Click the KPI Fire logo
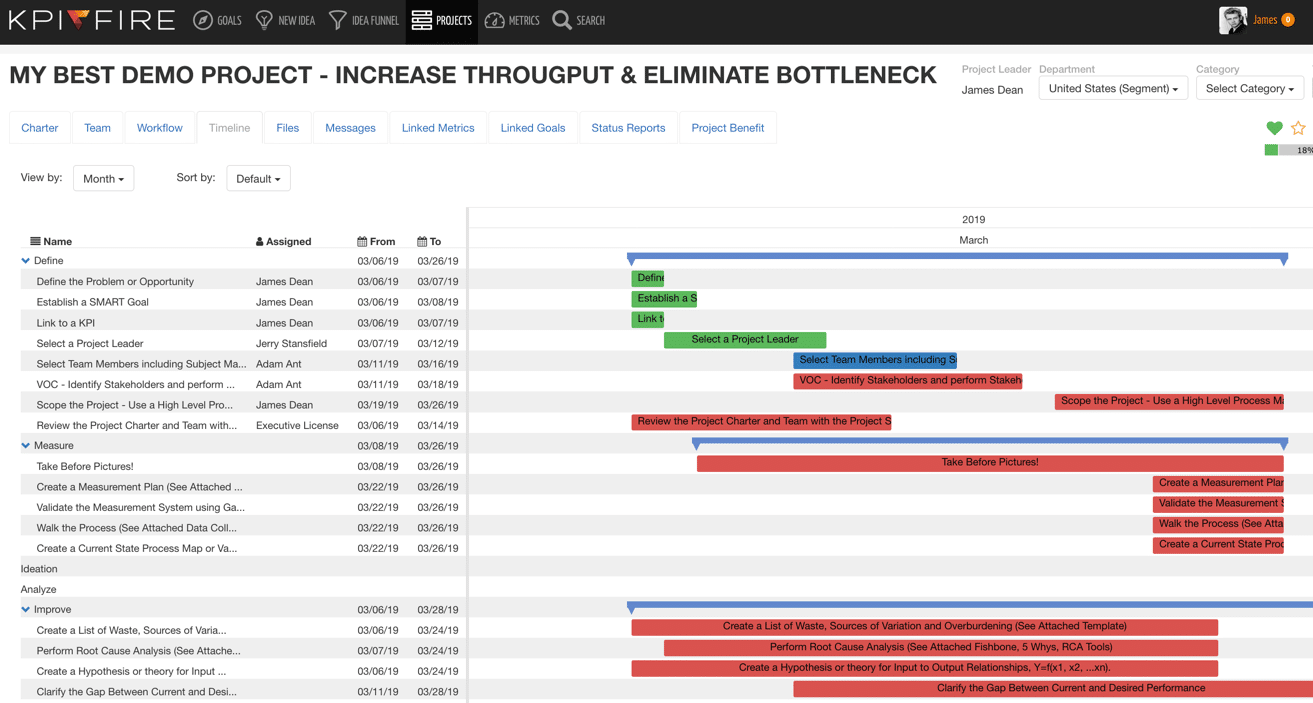 92,20
